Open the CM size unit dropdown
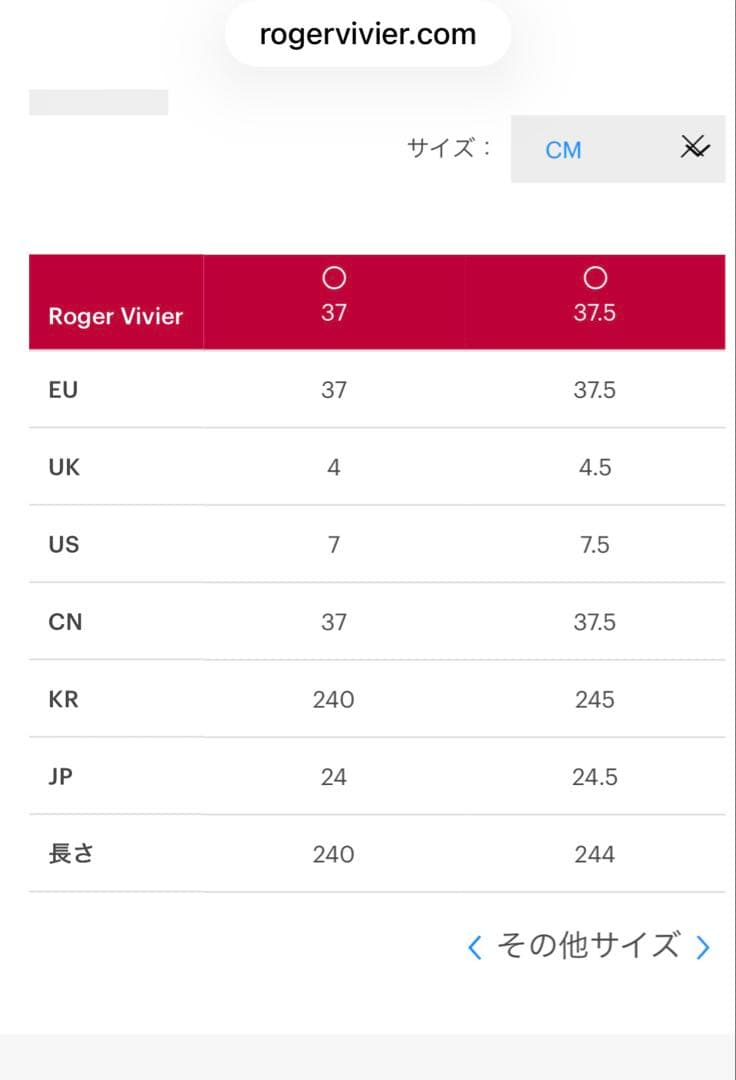This screenshot has width=736, height=1080. pos(617,149)
